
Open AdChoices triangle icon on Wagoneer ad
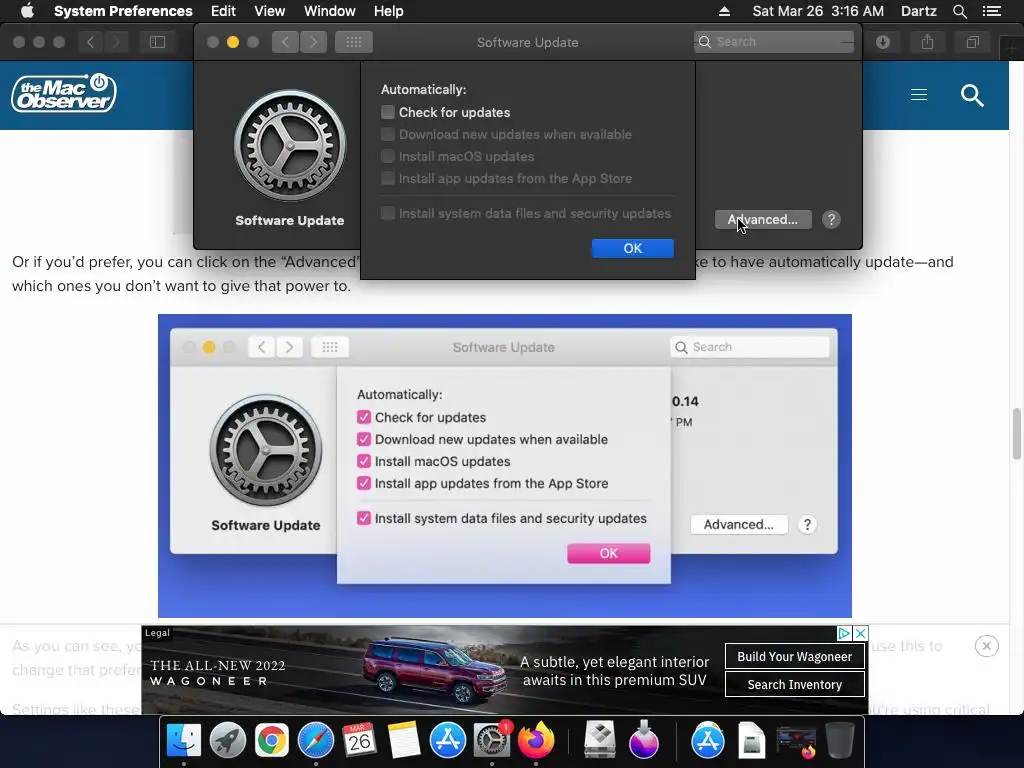pos(844,633)
